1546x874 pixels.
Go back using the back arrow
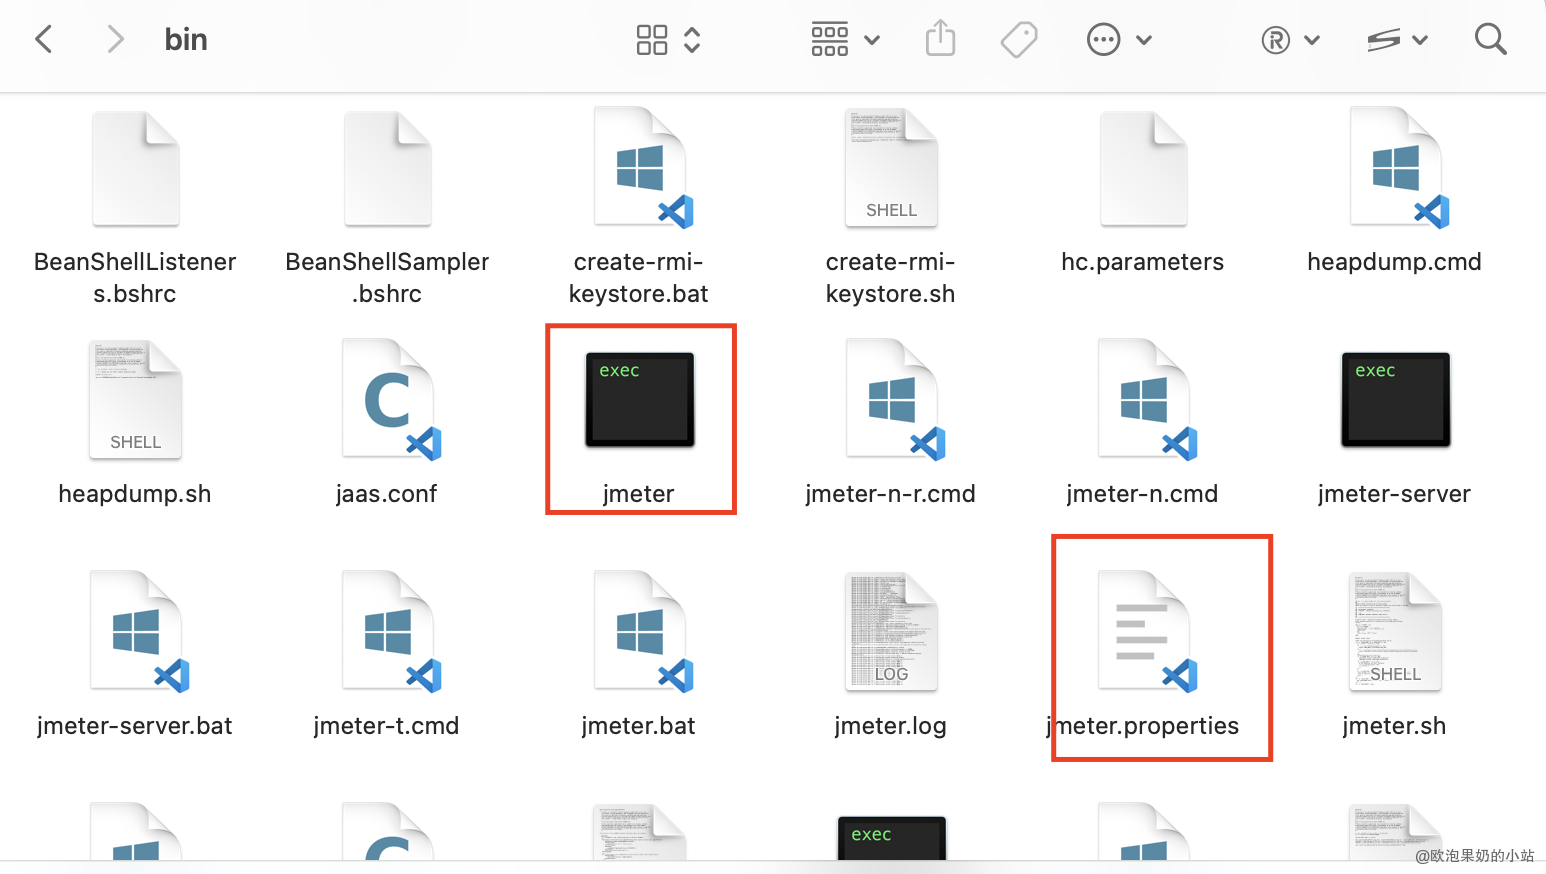click(x=43, y=40)
